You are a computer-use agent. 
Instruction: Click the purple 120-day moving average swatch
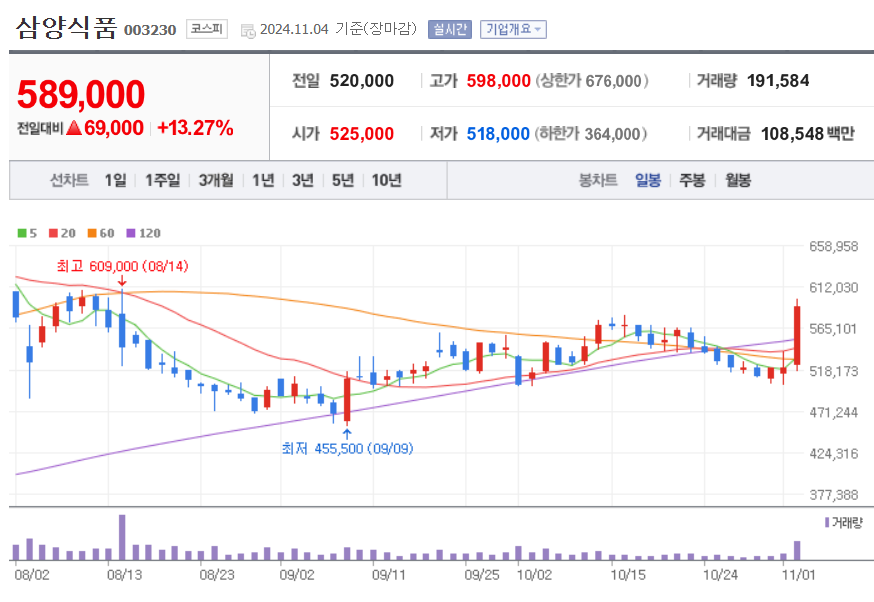pos(131,233)
